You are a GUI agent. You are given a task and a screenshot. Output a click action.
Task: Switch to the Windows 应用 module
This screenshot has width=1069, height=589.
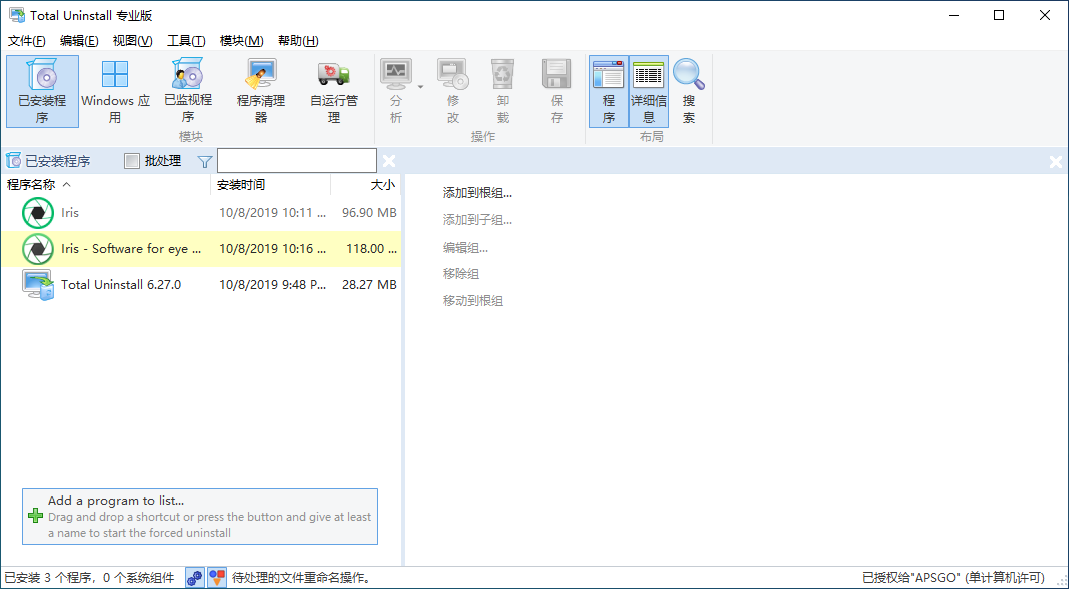(115, 91)
